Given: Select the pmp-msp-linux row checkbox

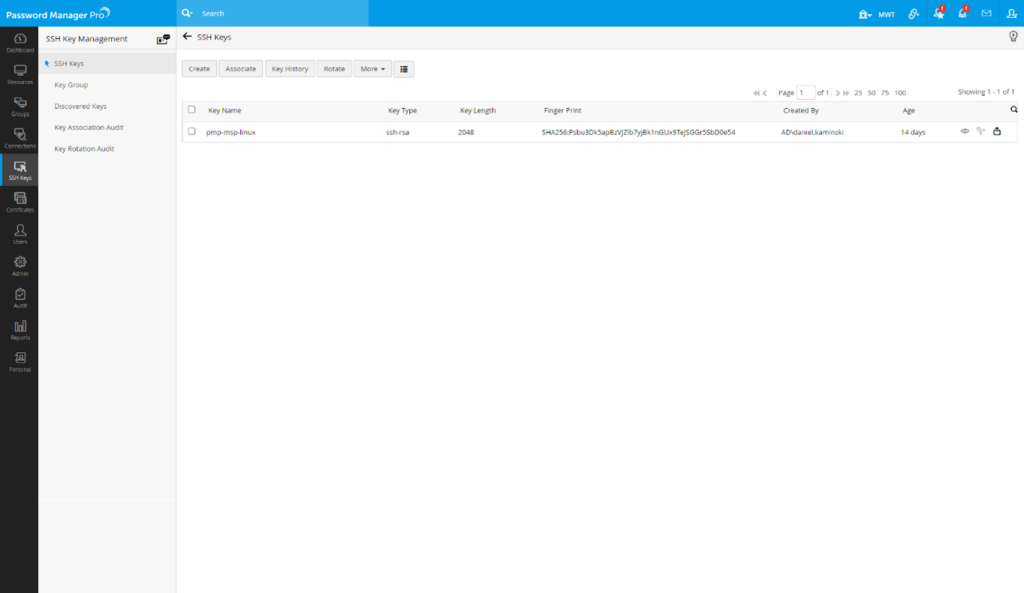Looking at the screenshot, I should 192,131.
